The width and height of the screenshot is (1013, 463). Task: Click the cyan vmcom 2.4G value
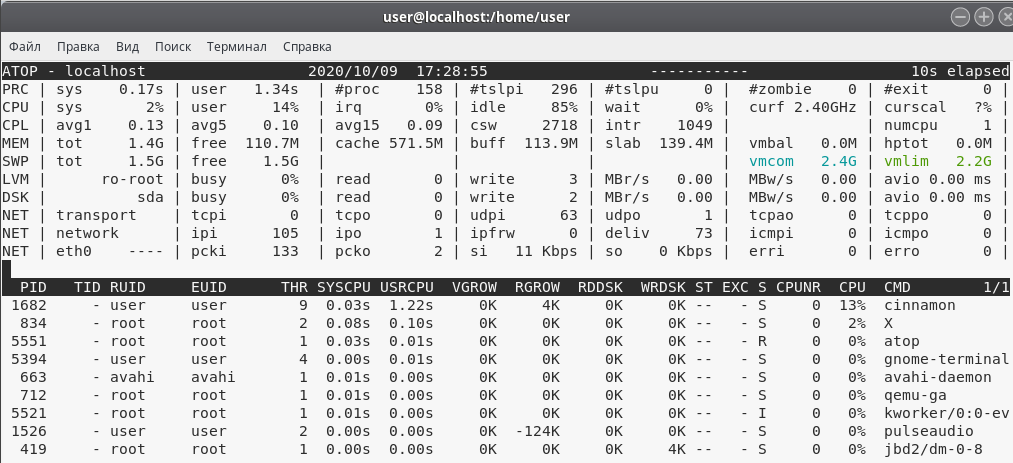803,161
